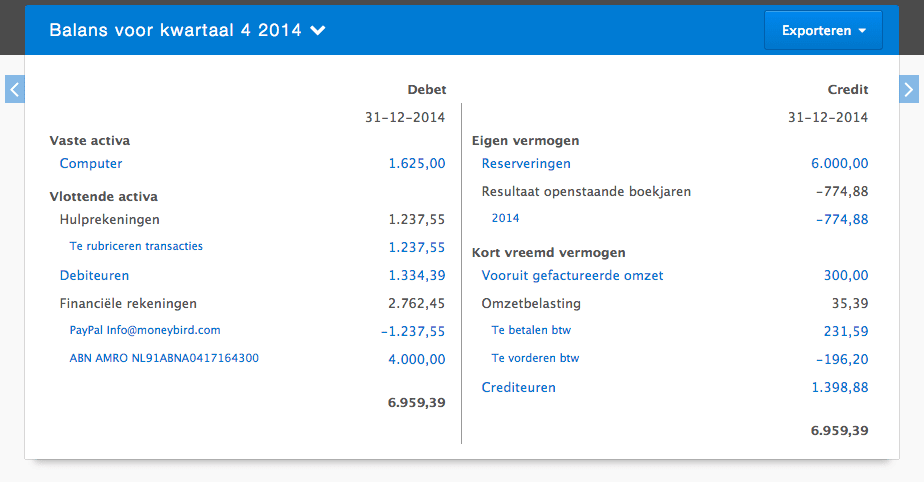Viewport: 924px width, 482px height.
Task: Go to next quarter with right arrow
Action: point(908,89)
